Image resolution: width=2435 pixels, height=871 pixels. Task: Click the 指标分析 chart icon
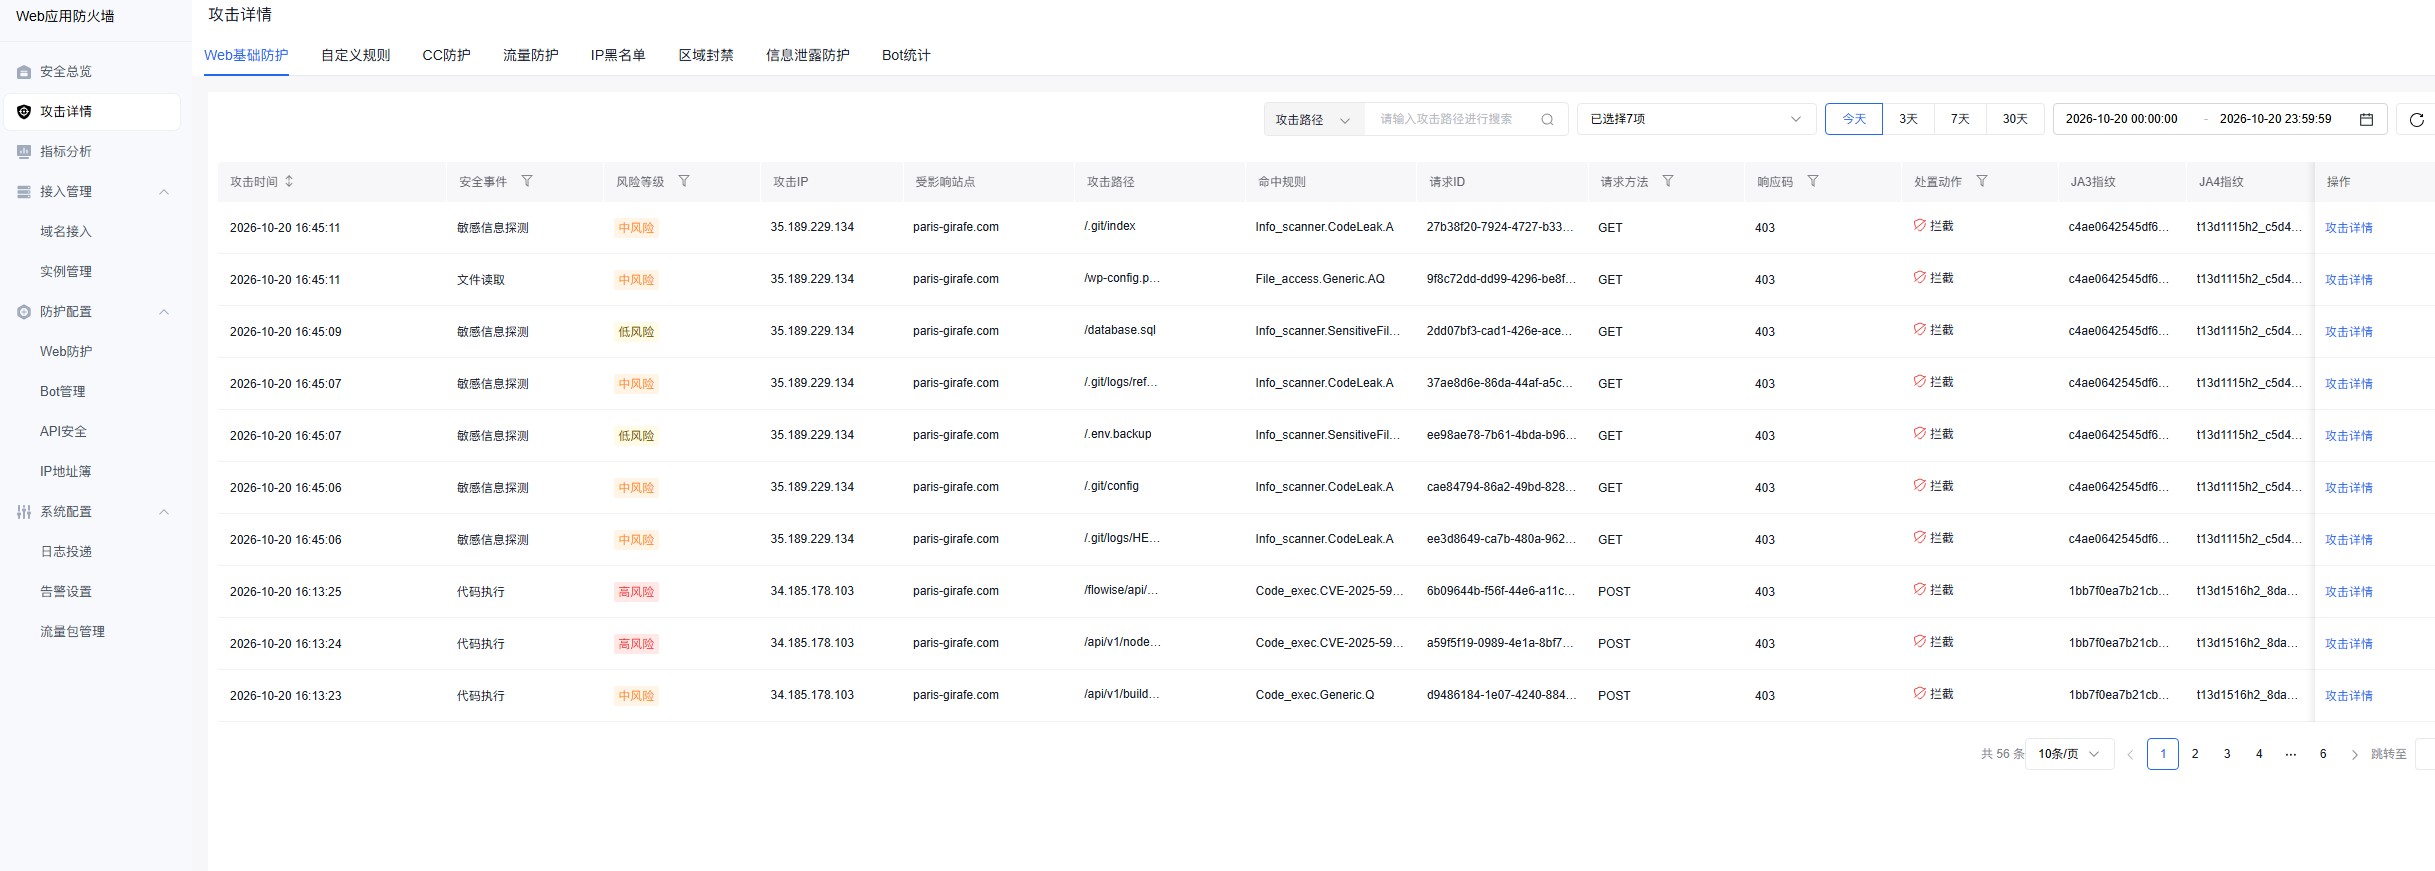24,152
